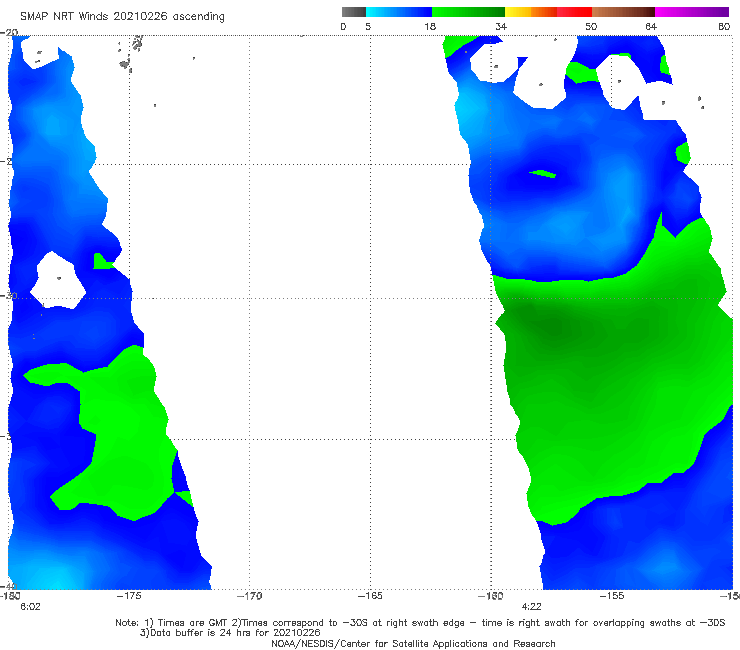Click the brown segment of the color bar
This screenshot has width=740, height=650.
click(623, 12)
